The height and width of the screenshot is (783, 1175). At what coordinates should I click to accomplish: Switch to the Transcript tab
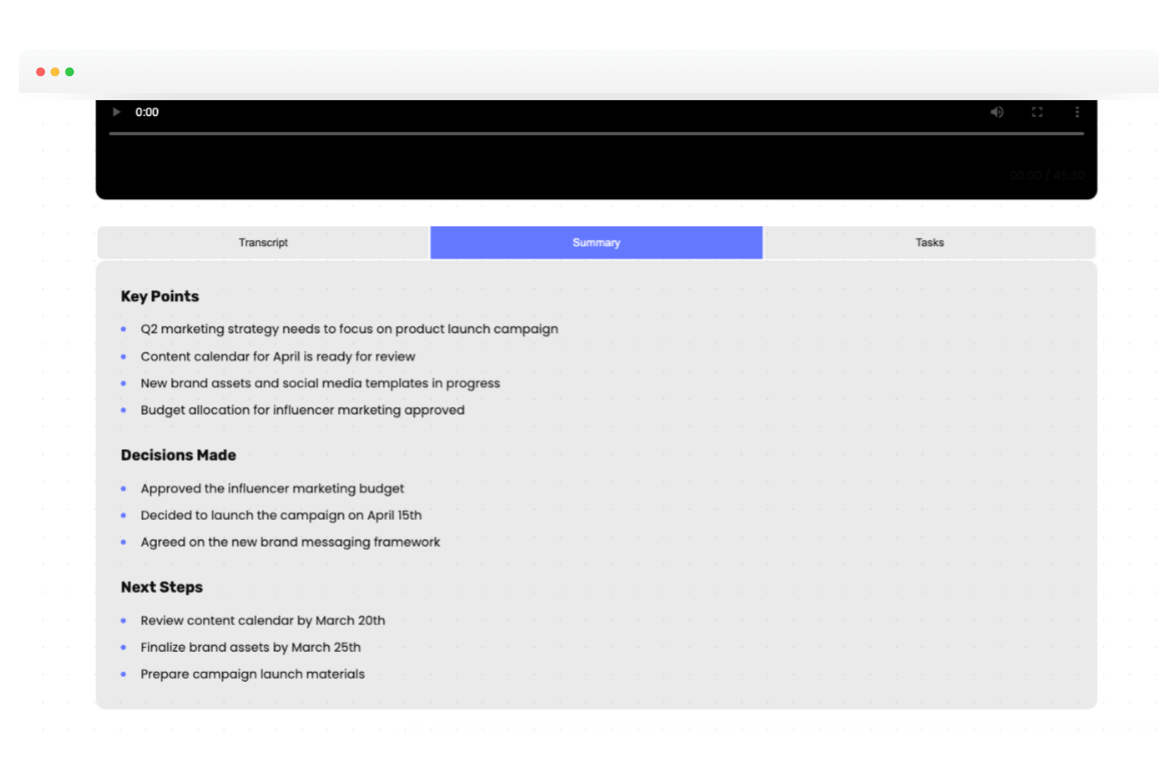pos(263,243)
